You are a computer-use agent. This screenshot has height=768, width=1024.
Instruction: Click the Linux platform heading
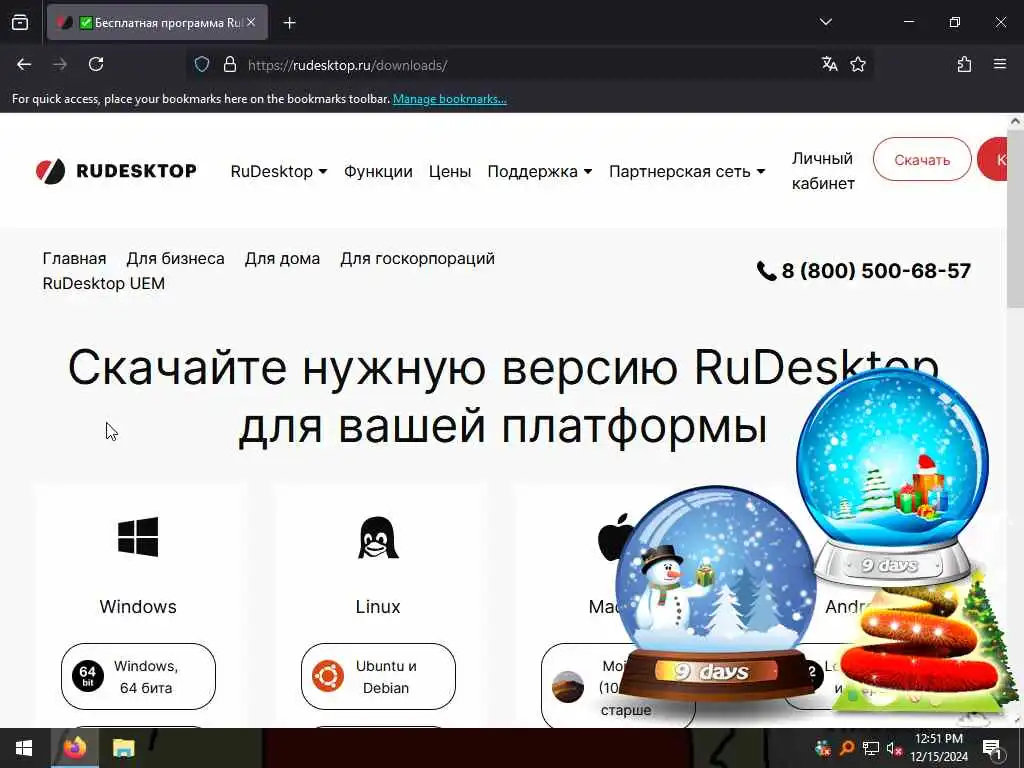(378, 607)
